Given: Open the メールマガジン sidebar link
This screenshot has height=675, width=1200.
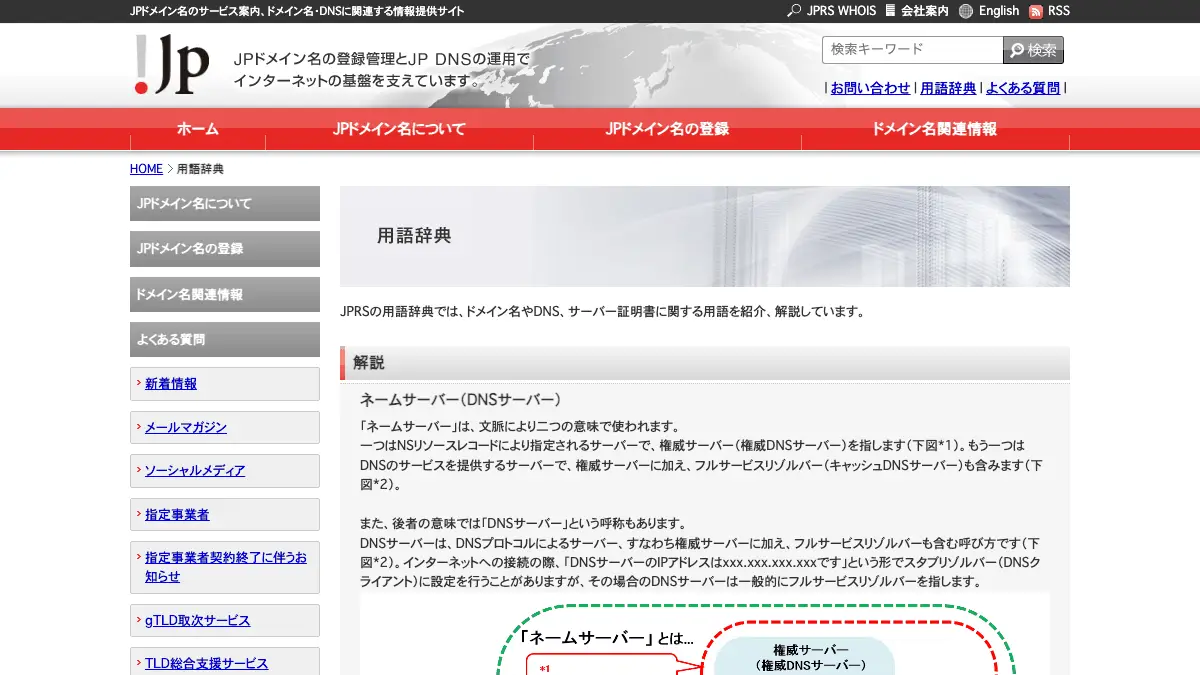Looking at the screenshot, I should (x=186, y=427).
